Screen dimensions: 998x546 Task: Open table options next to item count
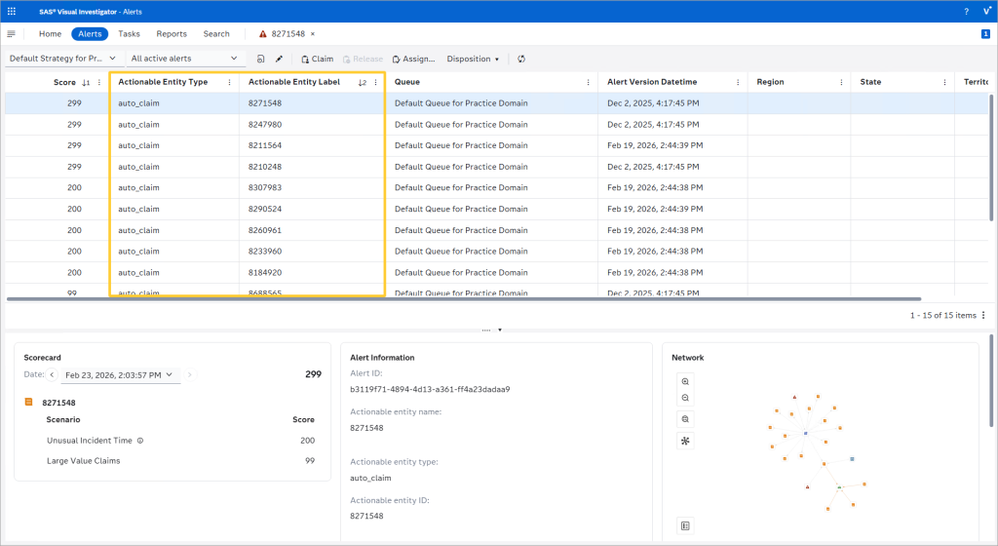[983, 315]
